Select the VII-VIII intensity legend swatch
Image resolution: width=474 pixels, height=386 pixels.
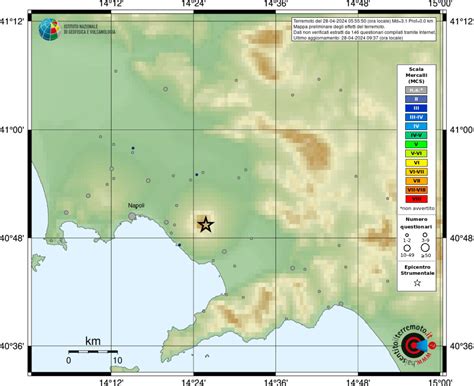416,190
